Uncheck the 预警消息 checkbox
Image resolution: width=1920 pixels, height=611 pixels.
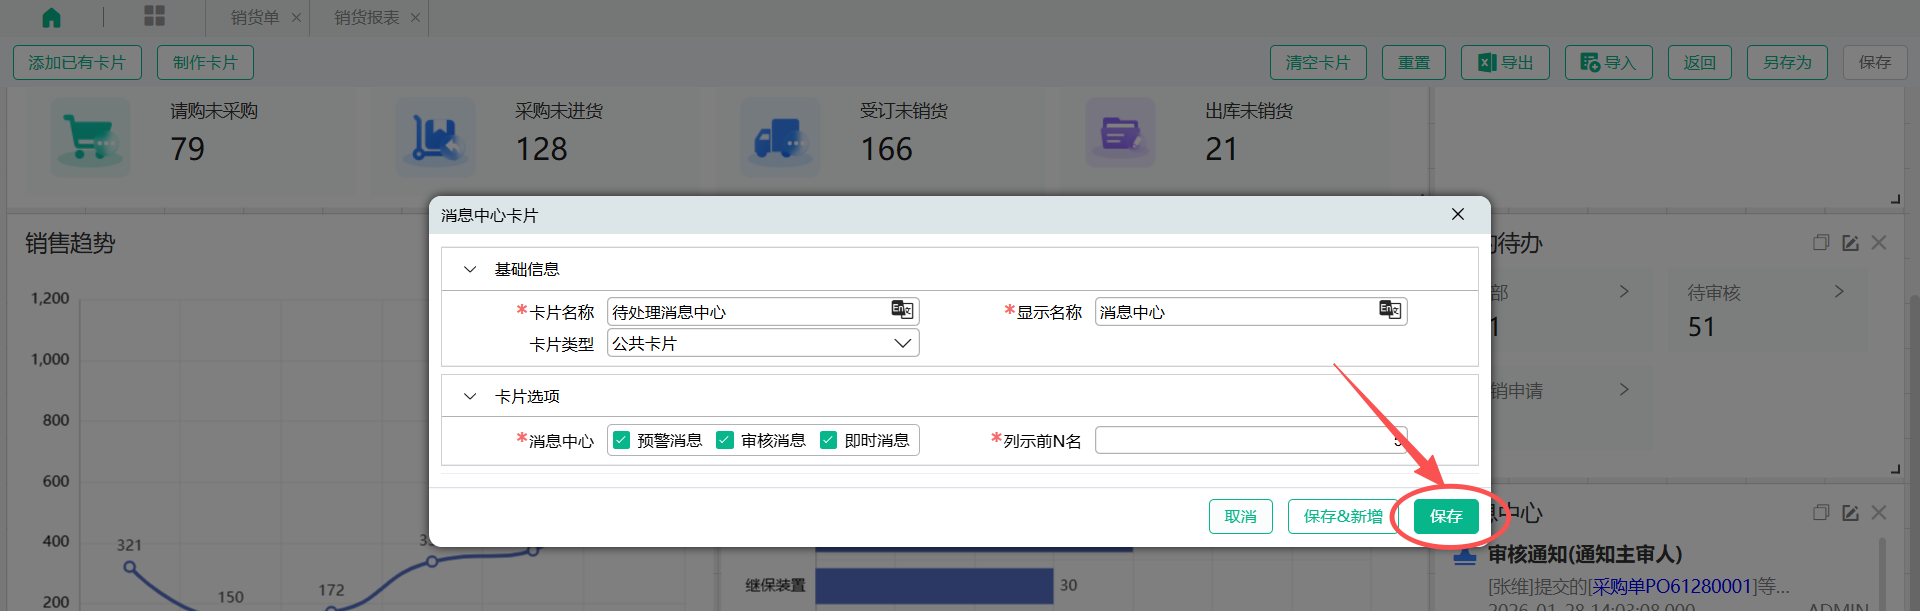[x=622, y=440]
